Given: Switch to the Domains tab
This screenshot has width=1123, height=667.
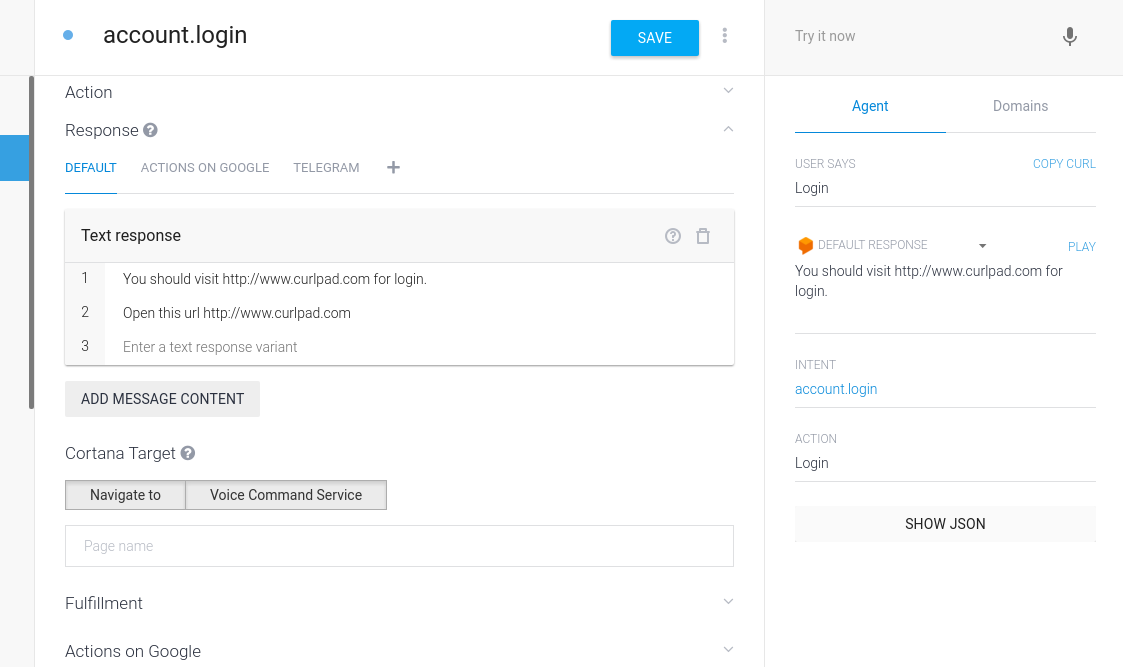Looking at the screenshot, I should coord(1020,106).
